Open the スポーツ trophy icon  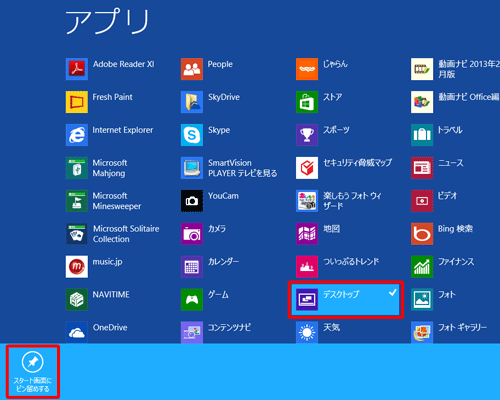coord(307,135)
